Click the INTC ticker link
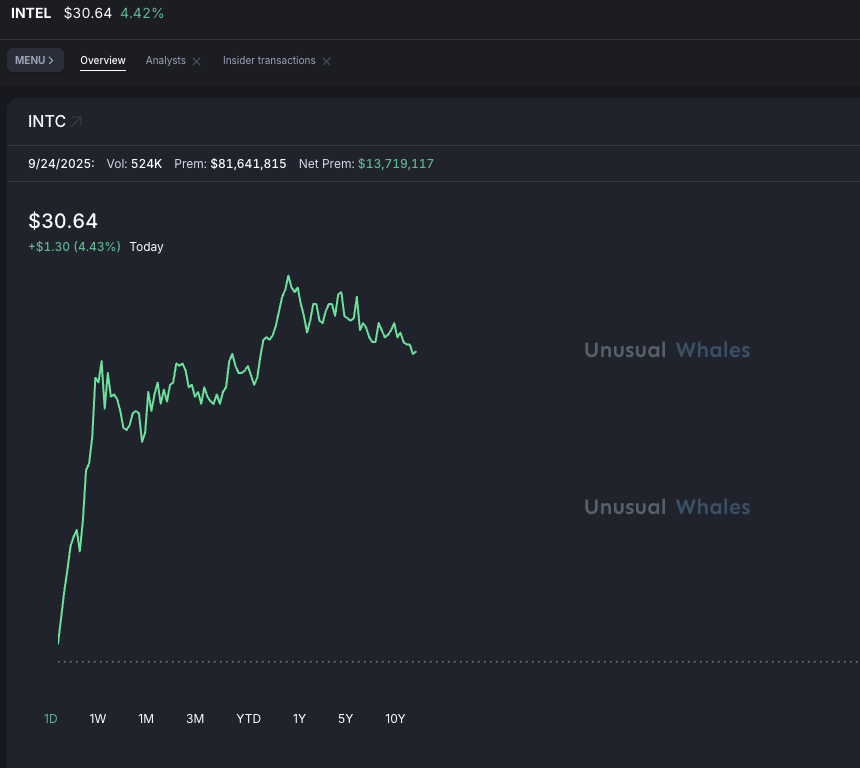Viewport: 860px width, 768px height. pos(47,122)
